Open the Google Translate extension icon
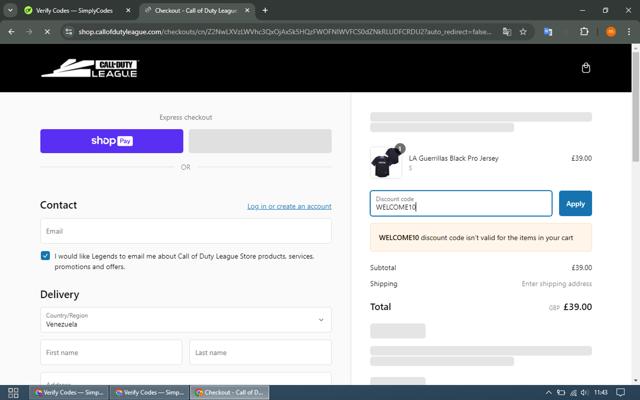 coord(548,31)
